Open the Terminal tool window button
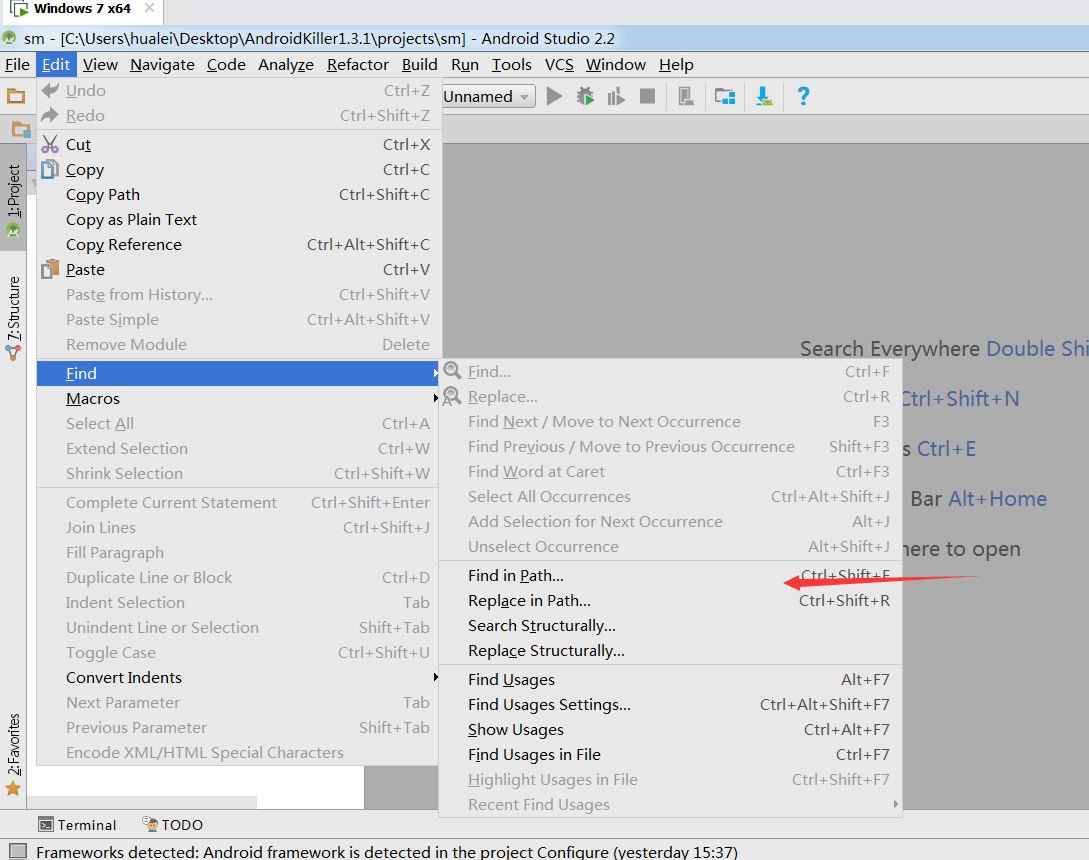This screenshot has height=860, width=1089. (x=77, y=825)
